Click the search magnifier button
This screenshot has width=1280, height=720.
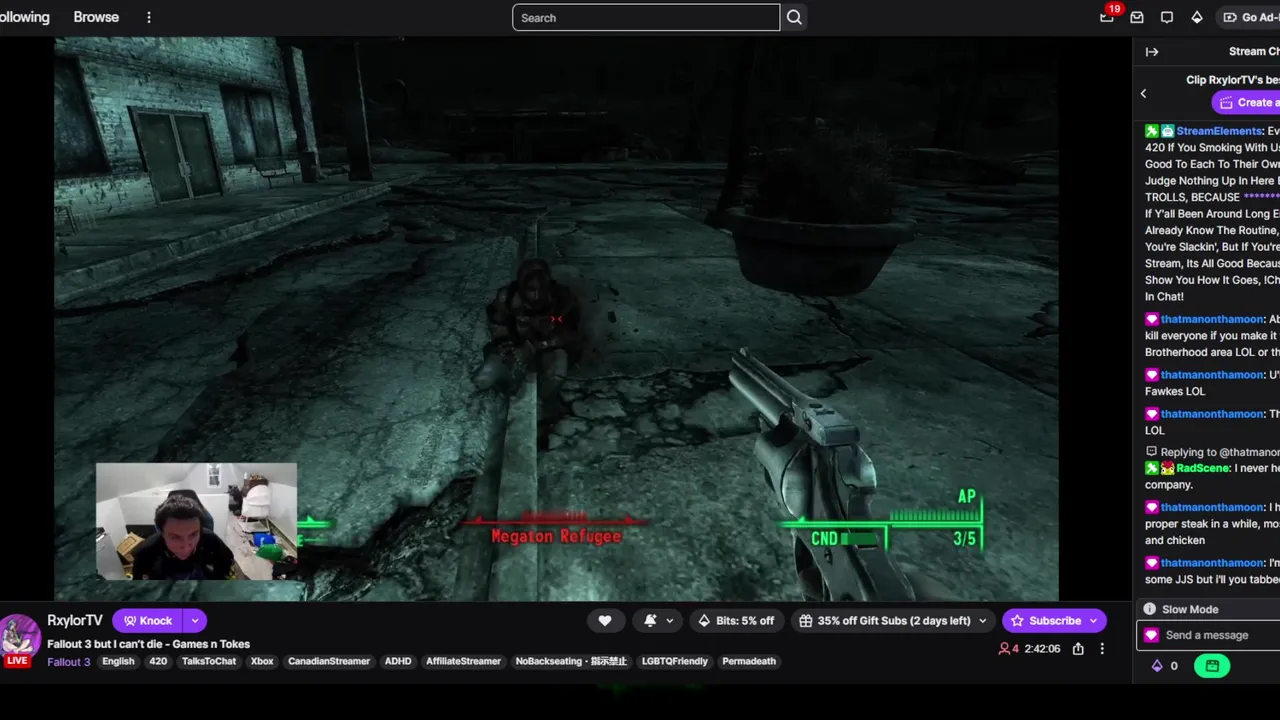(x=794, y=17)
